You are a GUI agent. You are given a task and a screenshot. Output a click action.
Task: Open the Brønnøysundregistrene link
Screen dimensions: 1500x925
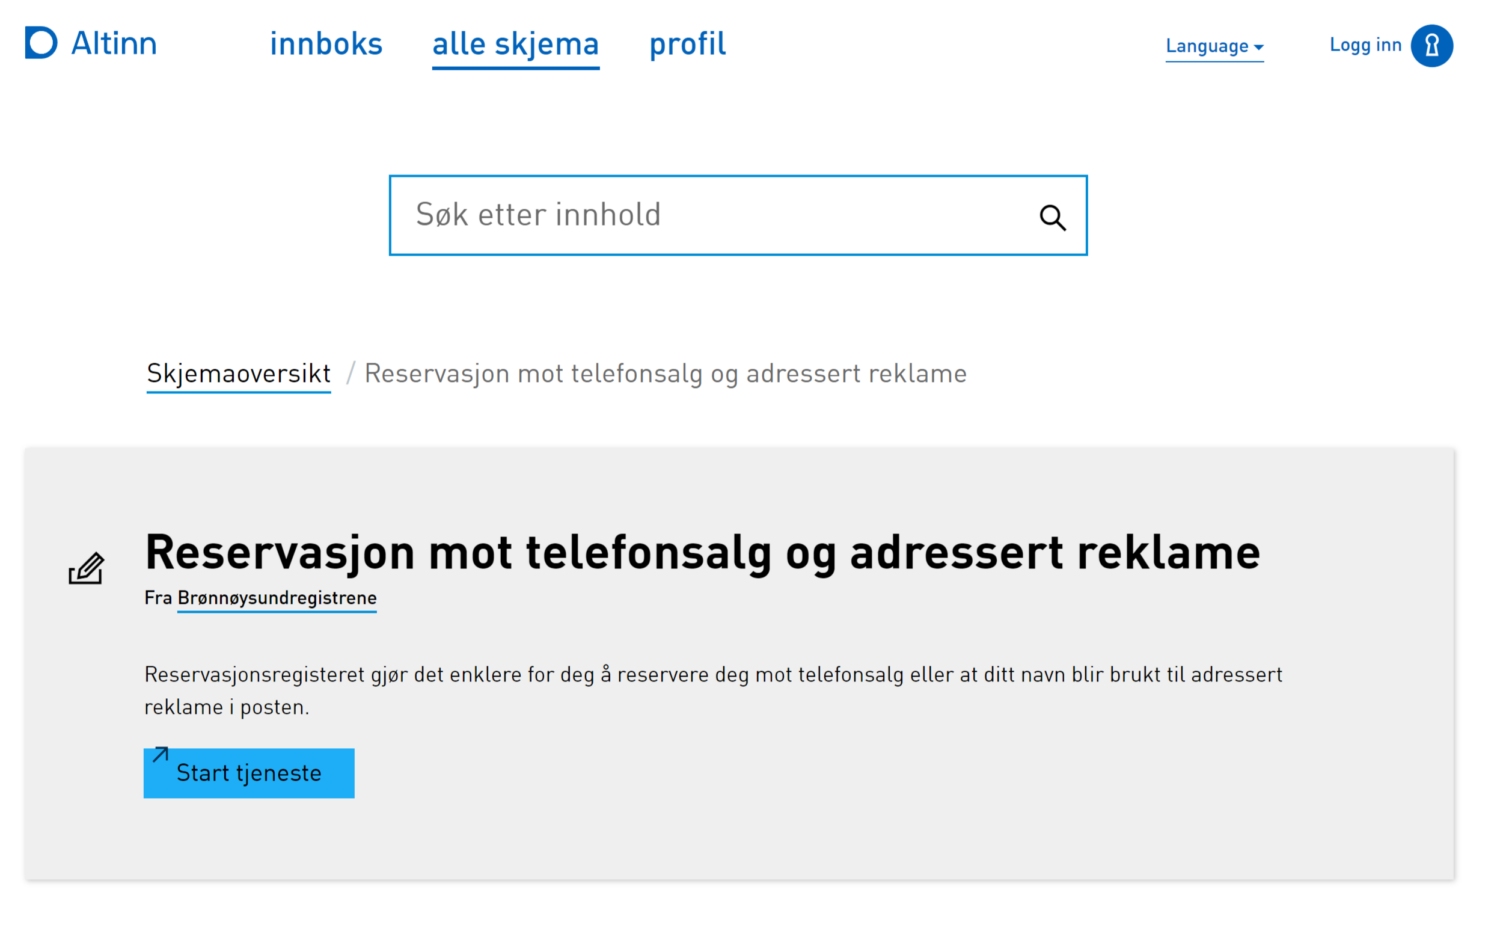point(277,598)
